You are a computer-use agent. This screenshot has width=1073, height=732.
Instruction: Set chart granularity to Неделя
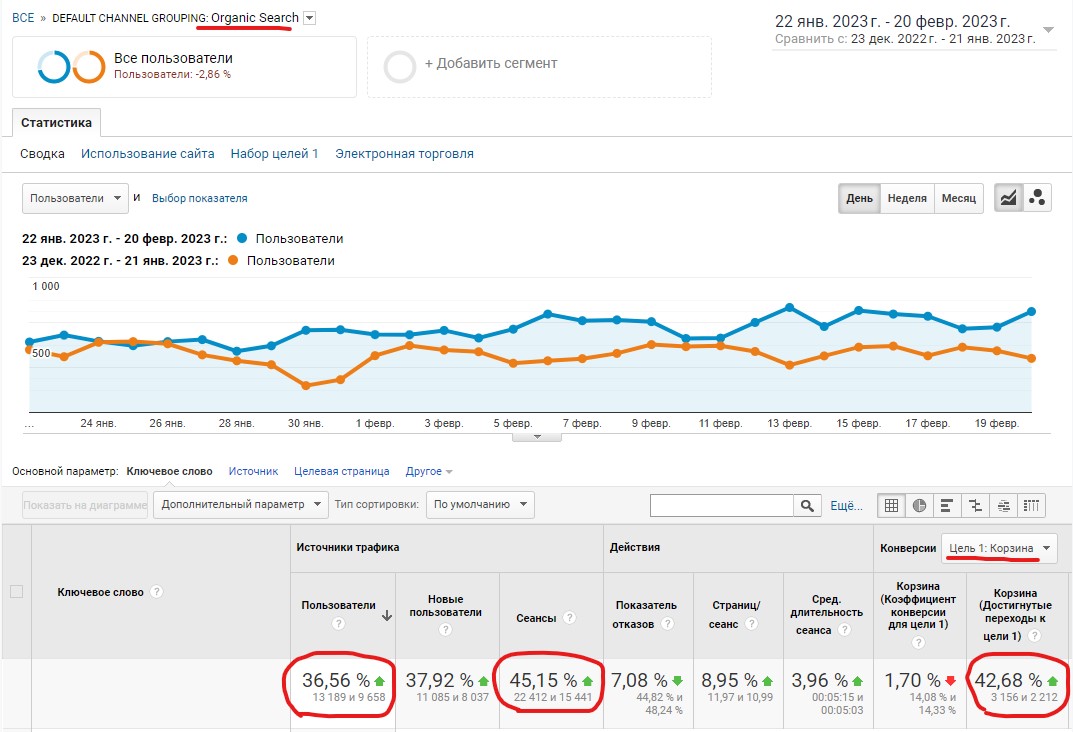coord(907,198)
